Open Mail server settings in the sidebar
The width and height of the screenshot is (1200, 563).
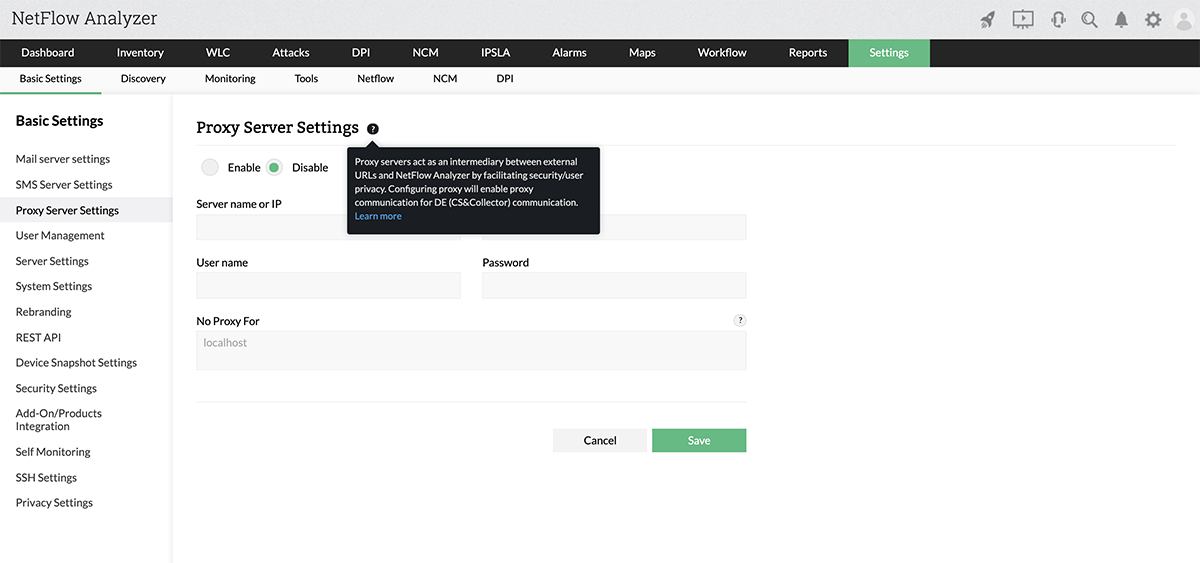(63, 159)
